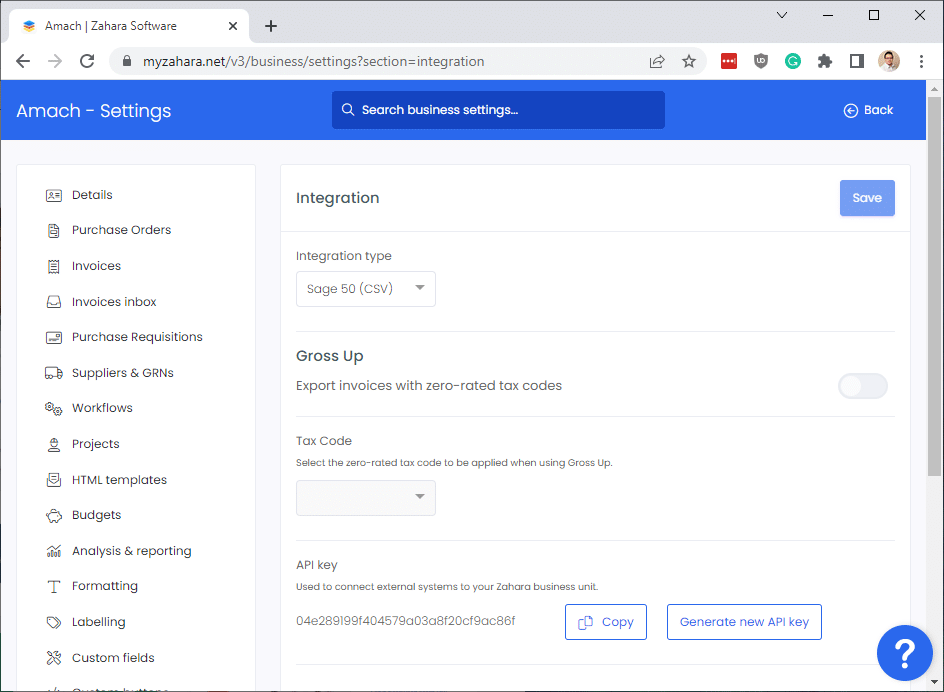Screen dimensions: 944x692
Task: Click the Search business settings field
Action: click(x=498, y=110)
